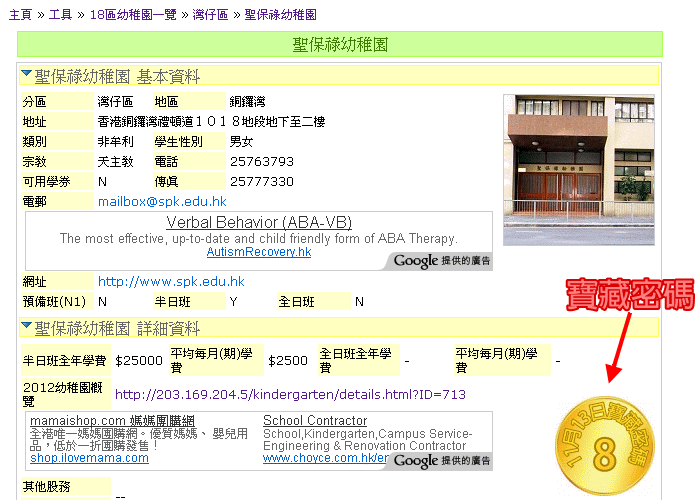Click the 學生性別 label cell
Image resolution: width=696 pixels, height=500 pixels.
pos(189,142)
